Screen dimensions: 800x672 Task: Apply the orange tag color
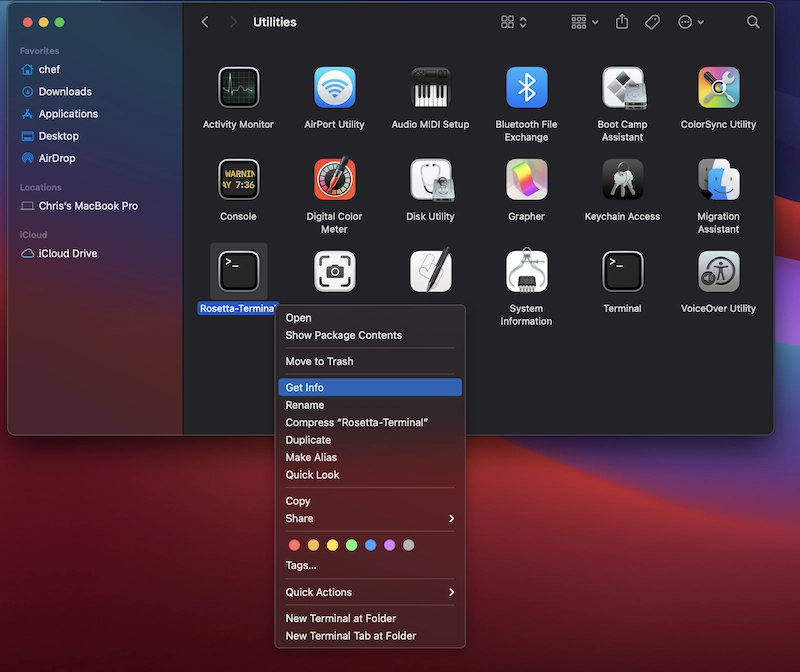click(313, 545)
